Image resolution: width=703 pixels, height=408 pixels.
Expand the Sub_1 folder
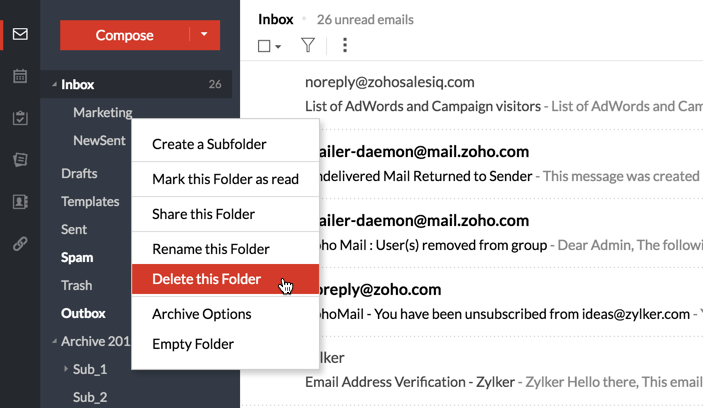point(67,369)
